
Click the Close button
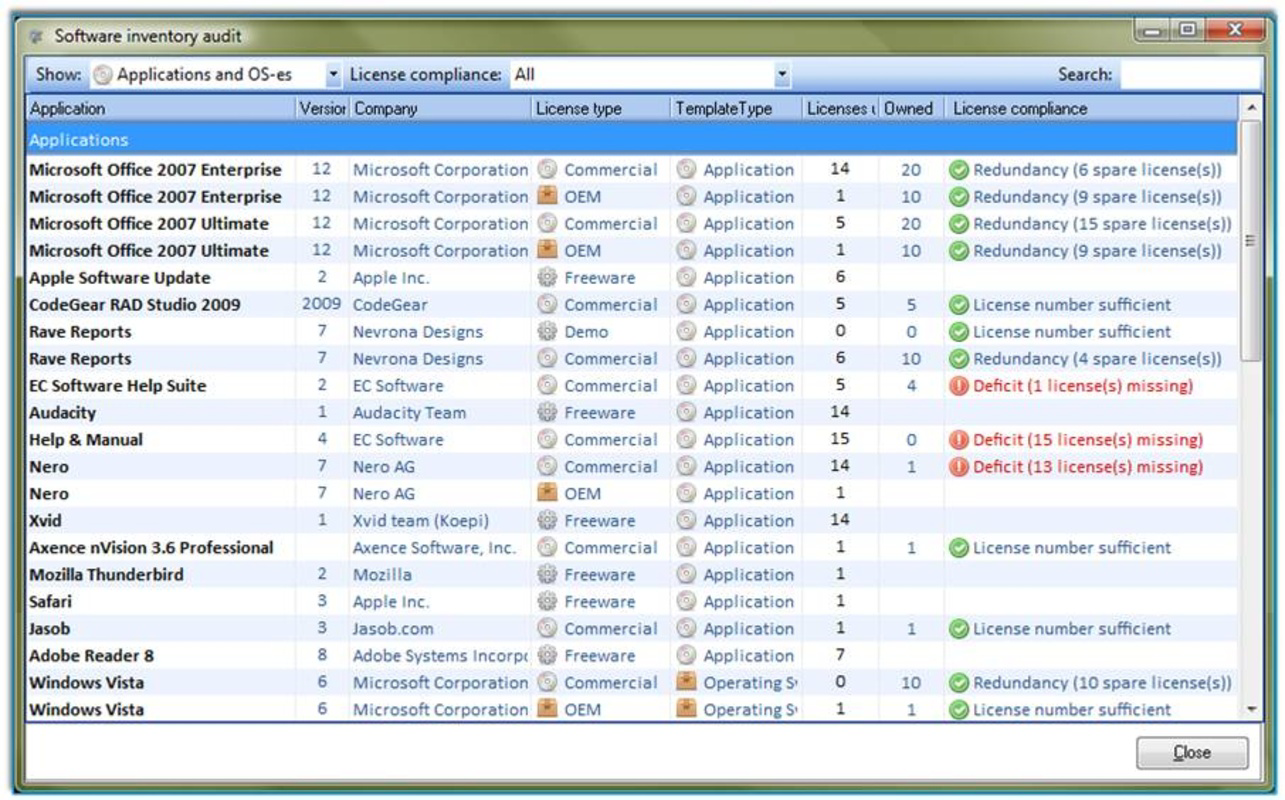[x=1192, y=753]
